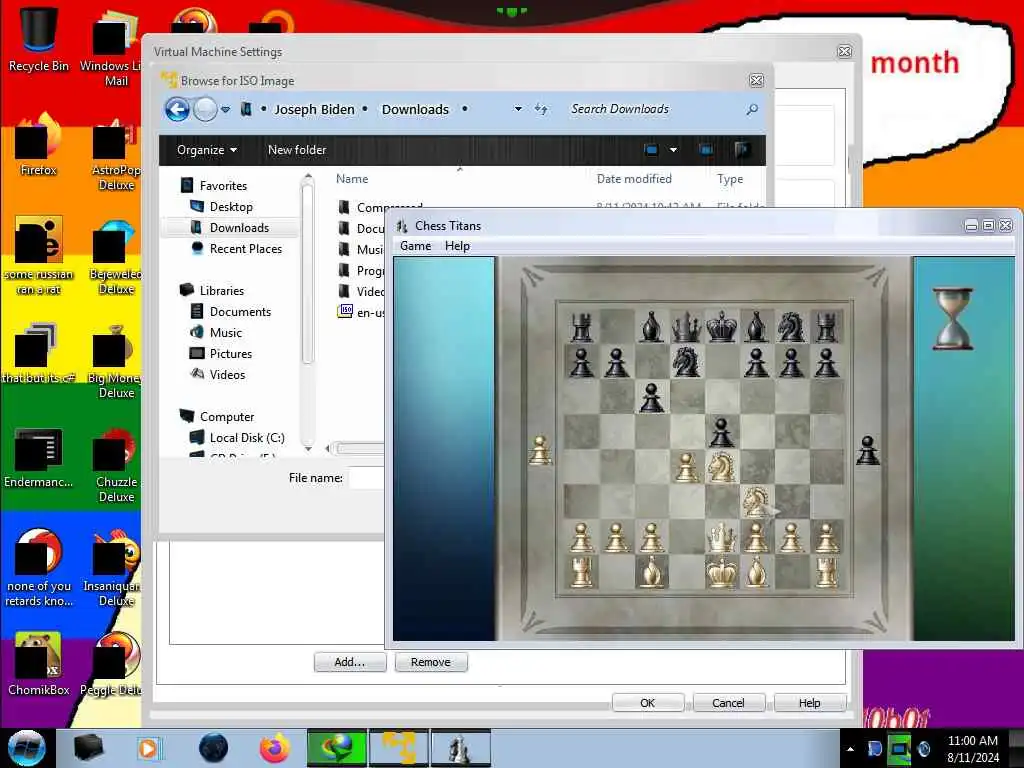The height and width of the screenshot is (768, 1024).
Task: Open the Chuzzle Deluxe desktop icon
Action: tap(116, 464)
